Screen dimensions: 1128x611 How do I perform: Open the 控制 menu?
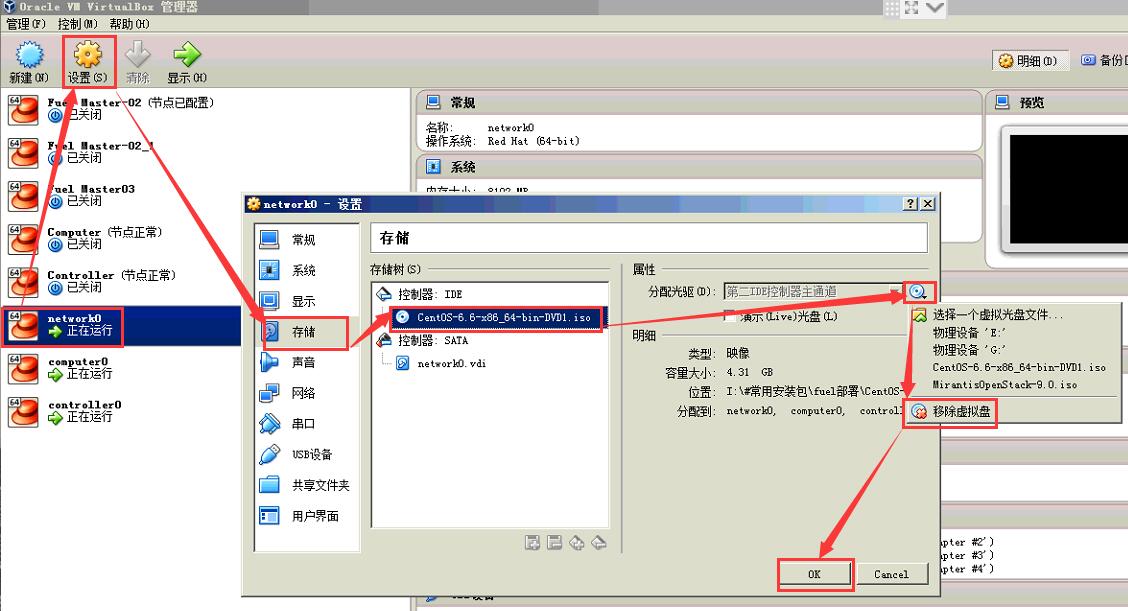(x=78, y=24)
